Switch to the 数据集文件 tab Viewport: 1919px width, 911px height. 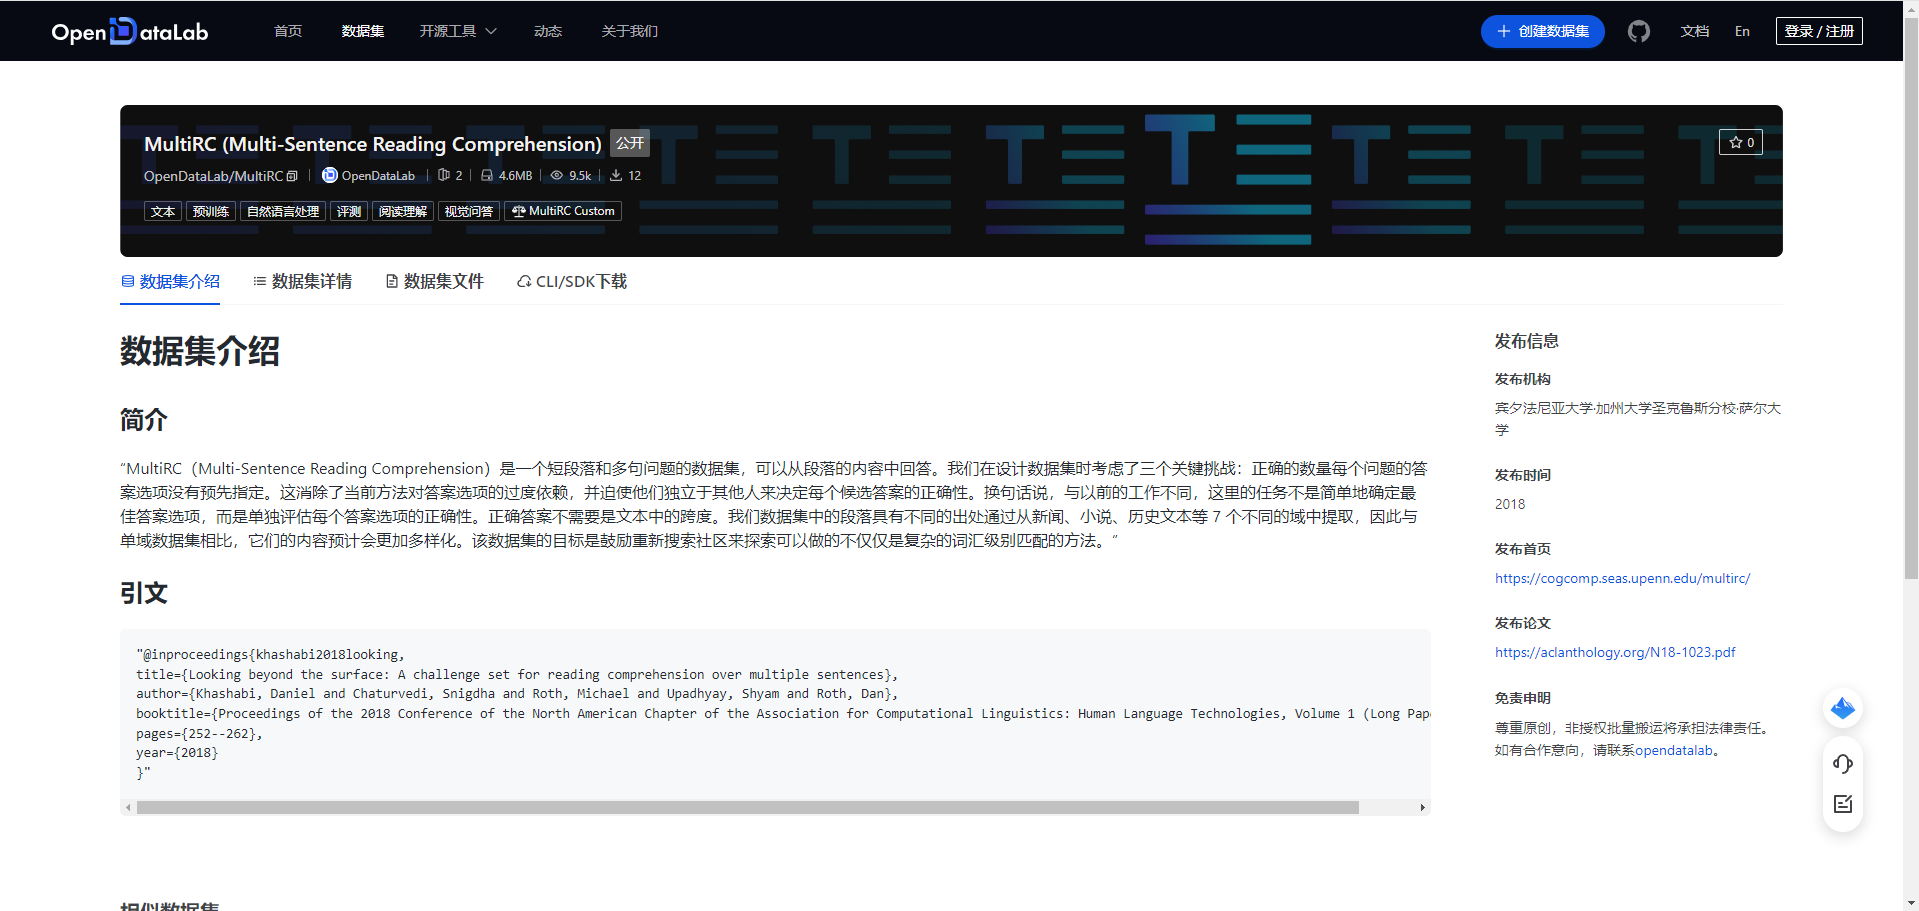coord(434,282)
